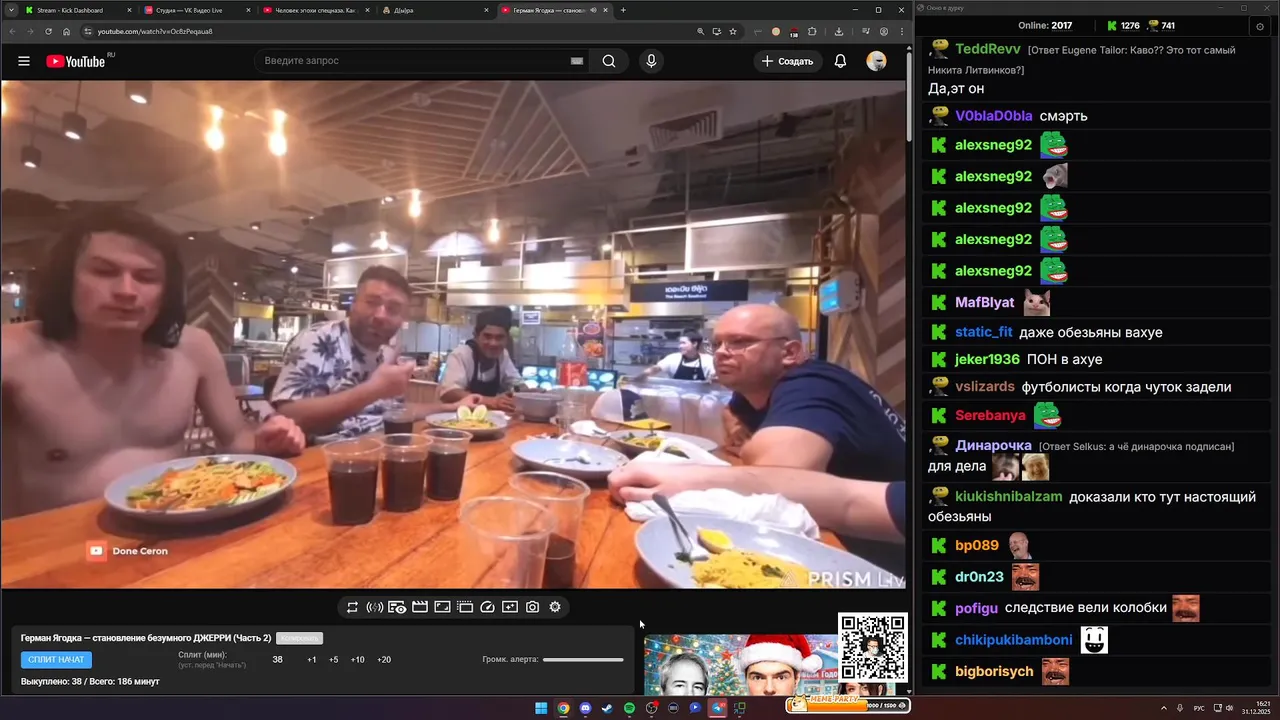Click the browser back arrow

pos(12,31)
